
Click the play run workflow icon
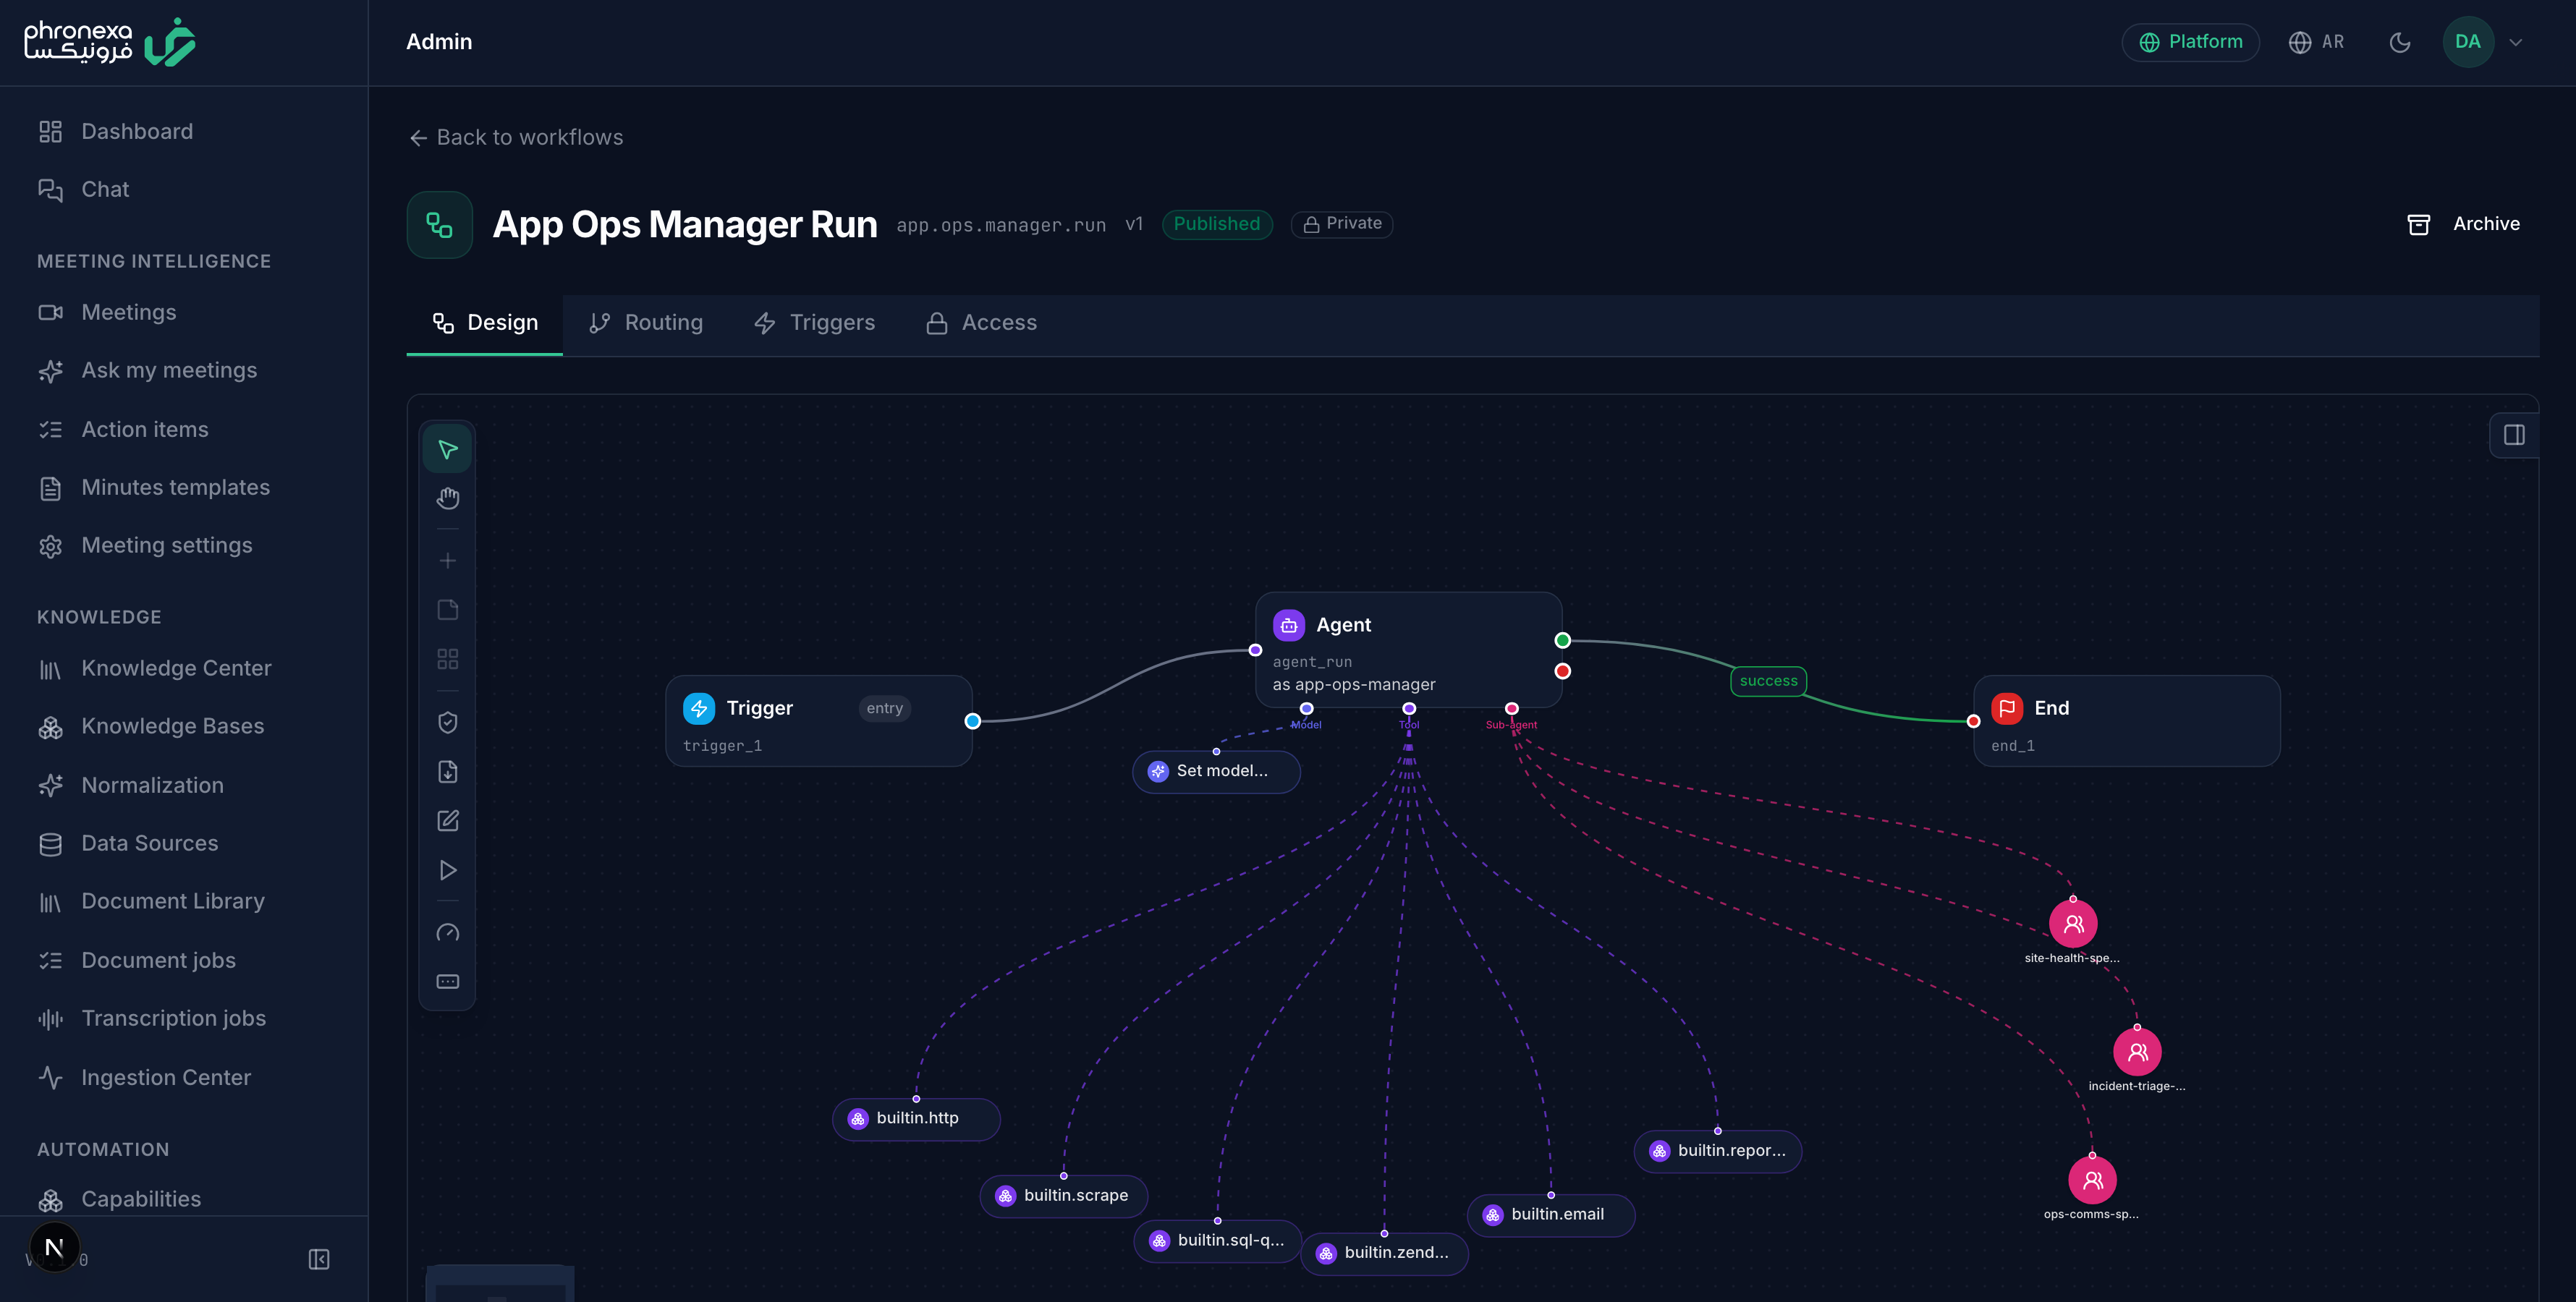(447, 870)
